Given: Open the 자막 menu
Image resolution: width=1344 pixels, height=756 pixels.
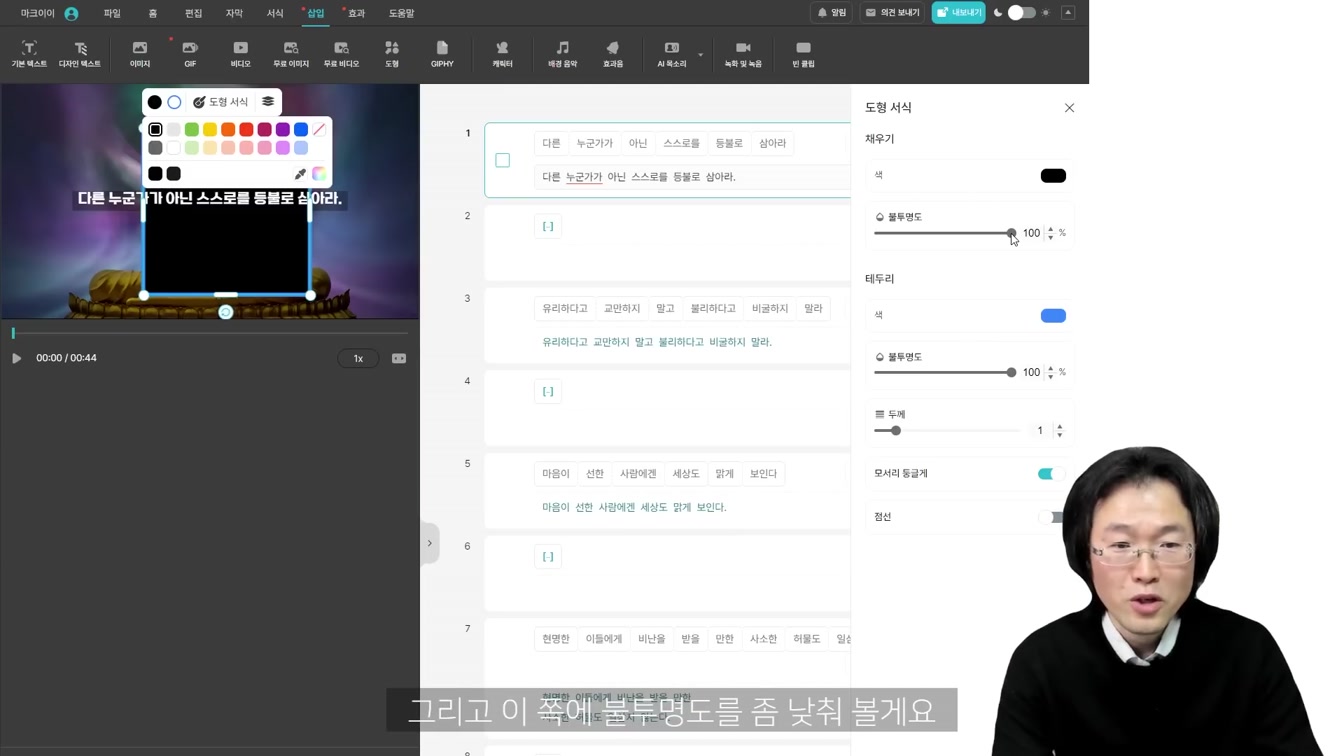Looking at the screenshot, I should click(x=234, y=13).
